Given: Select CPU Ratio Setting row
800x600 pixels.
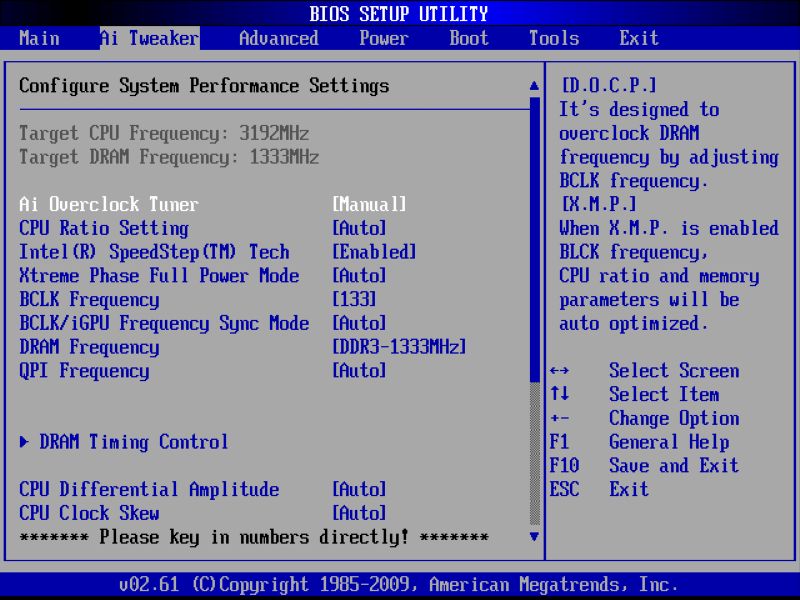Looking at the screenshot, I should [104, 228].
